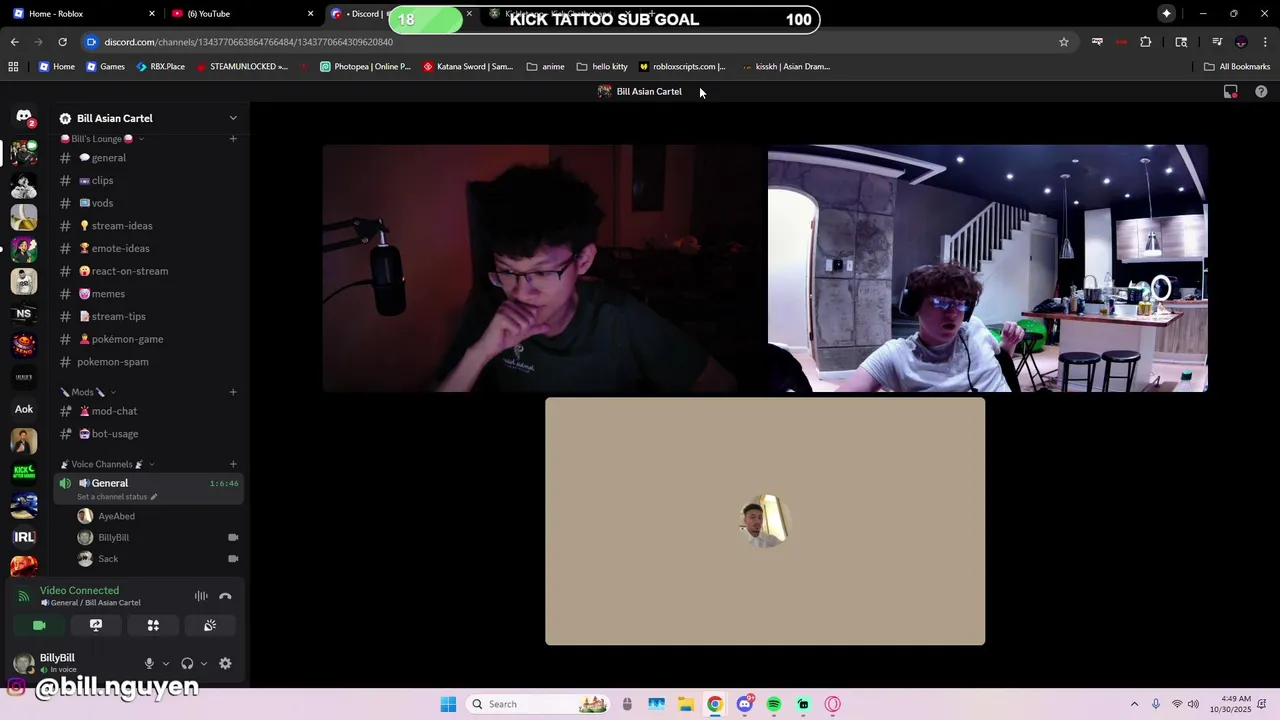
Task: Open the All Bookmarks folder
Action: 1237,67
